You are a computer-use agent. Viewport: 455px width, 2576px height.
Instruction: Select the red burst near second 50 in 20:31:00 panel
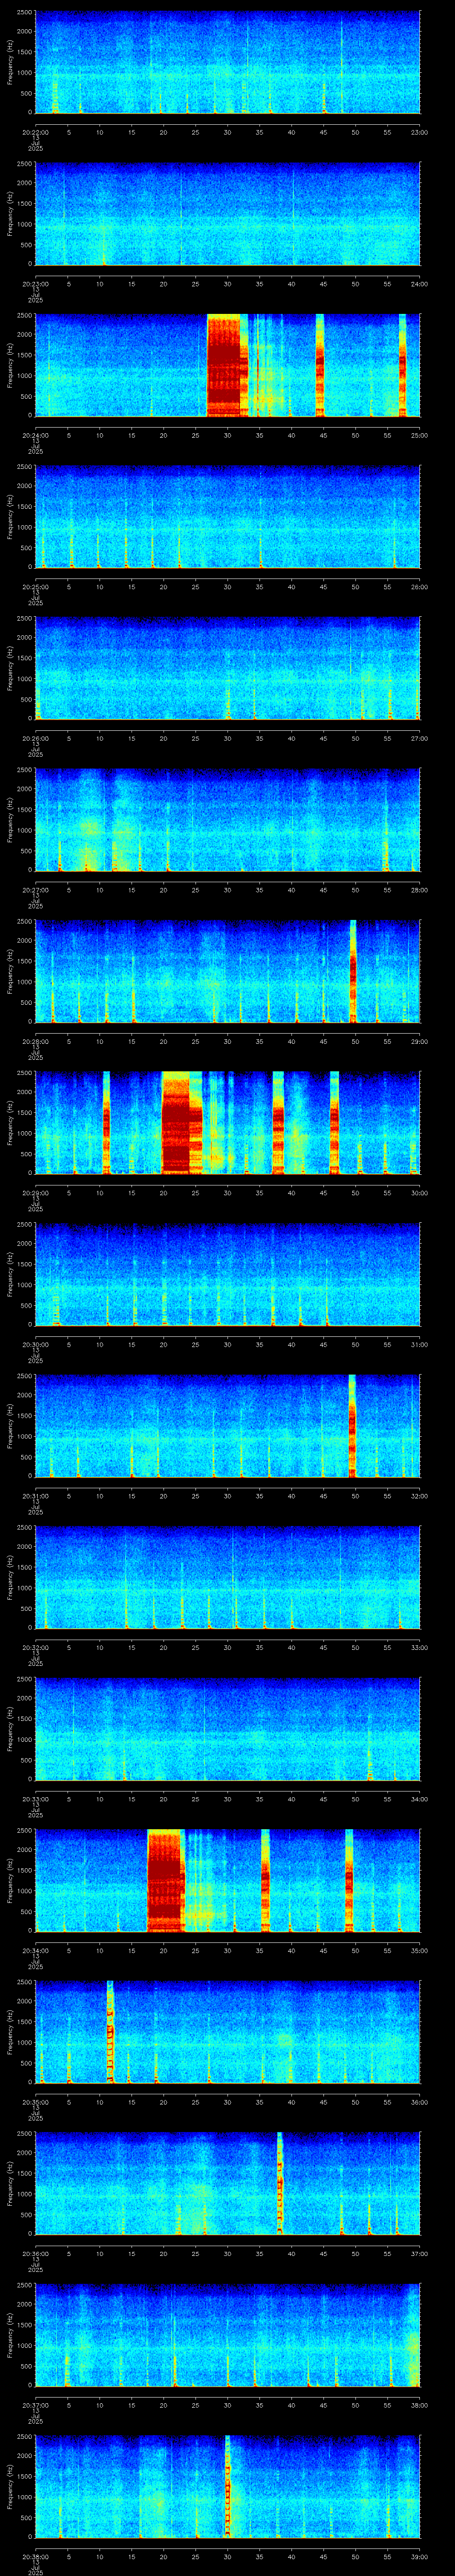point(352,1426)
